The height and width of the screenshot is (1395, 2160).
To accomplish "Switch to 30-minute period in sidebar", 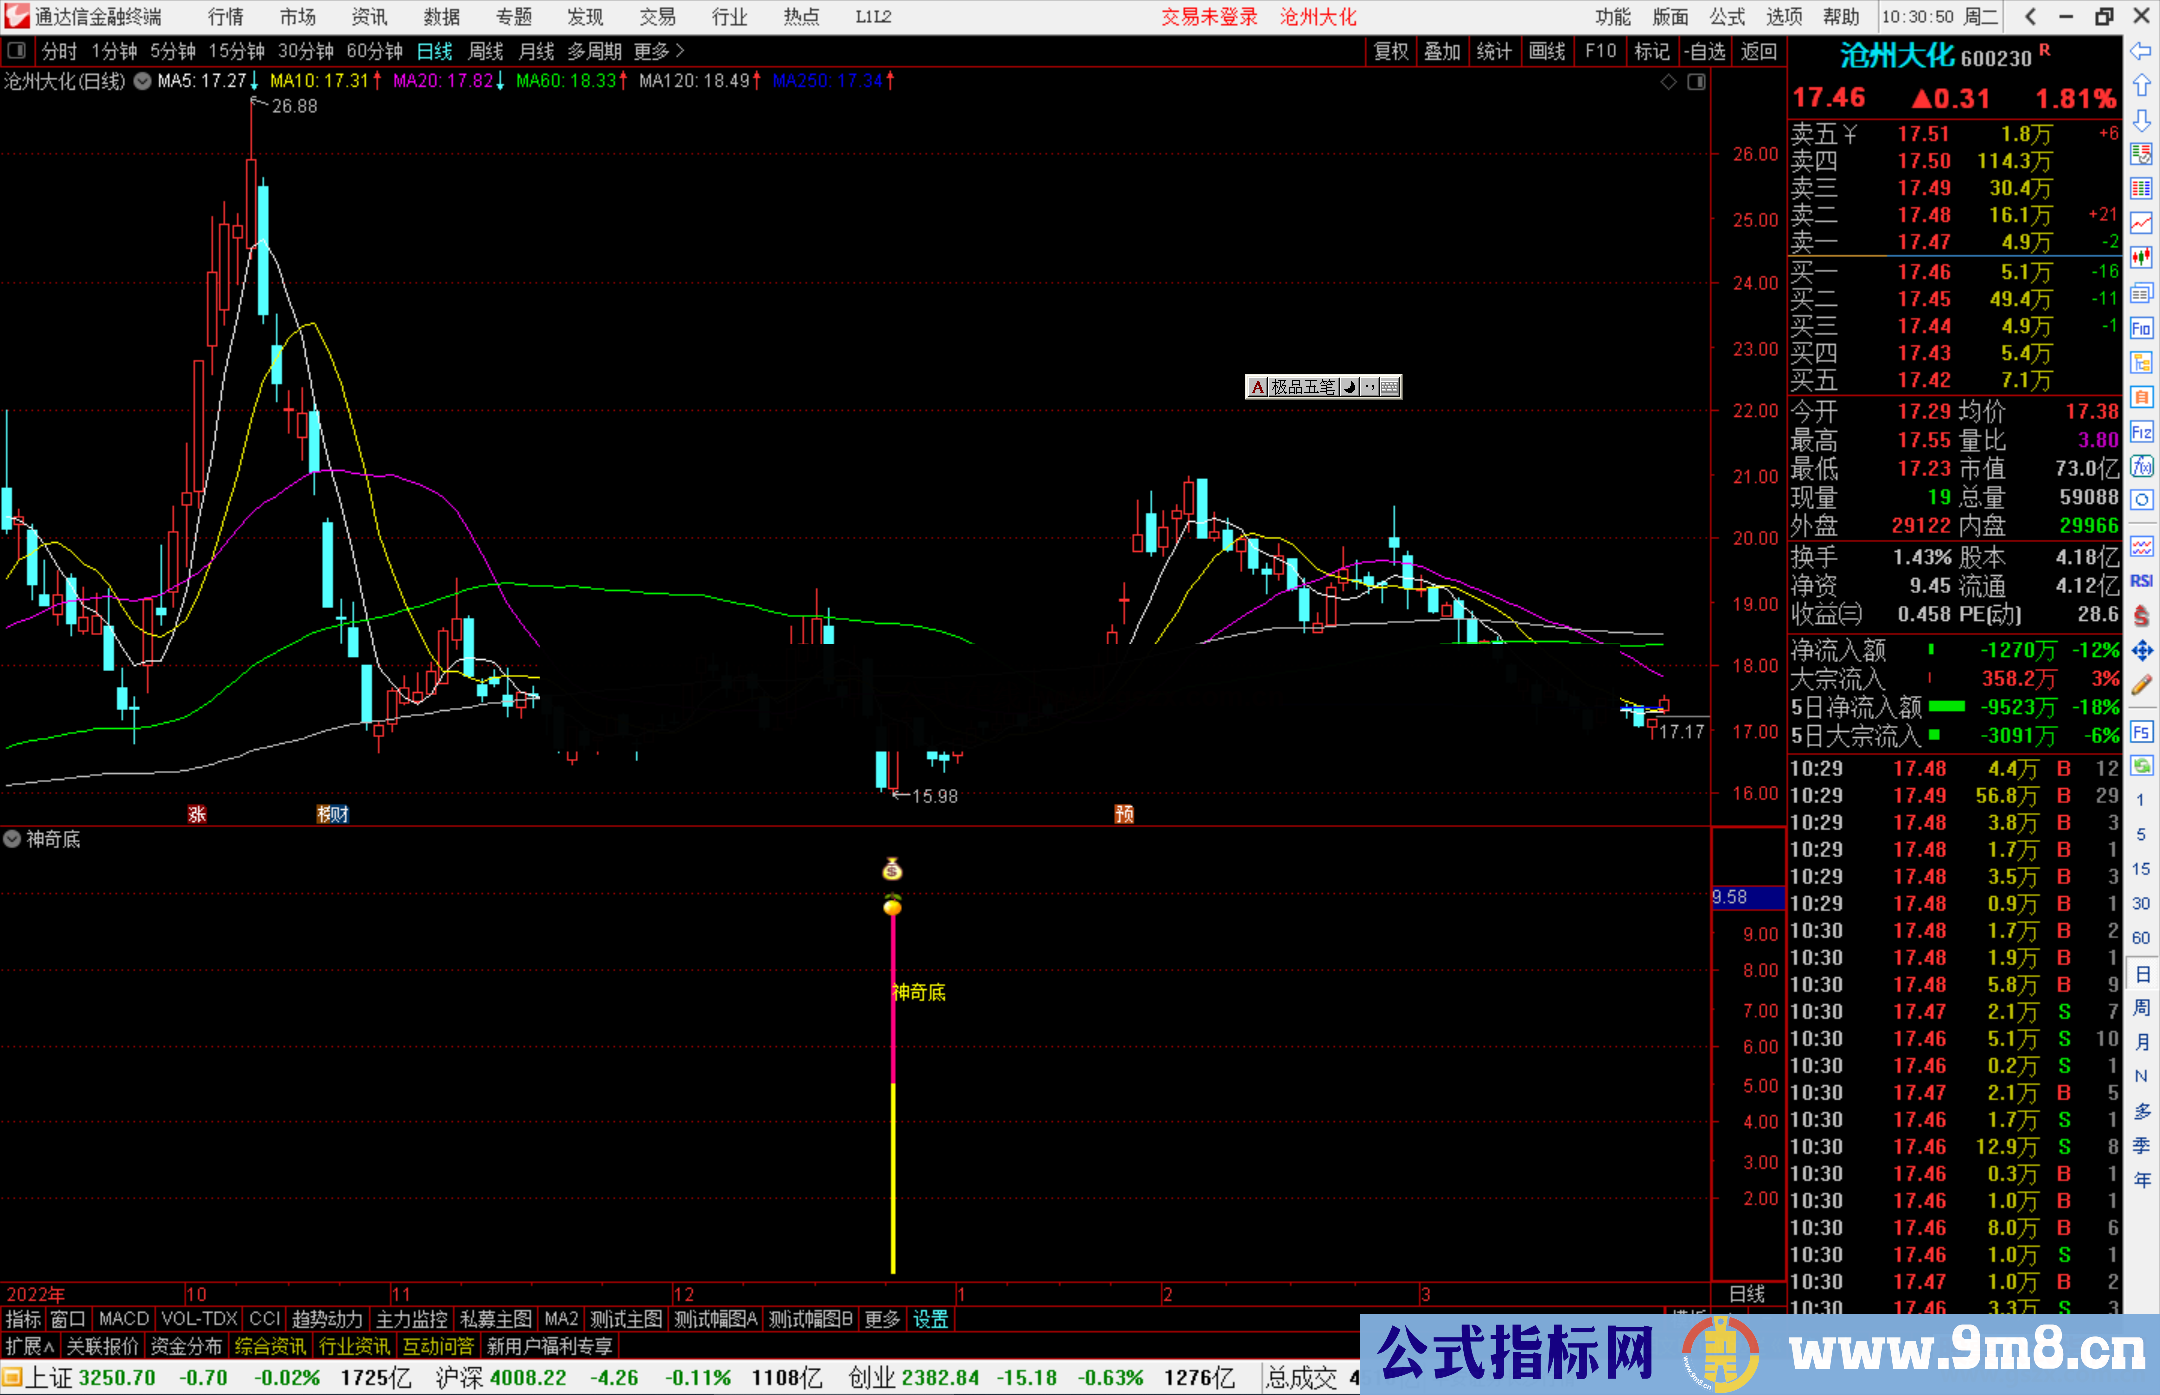I will pos(2140,904).
